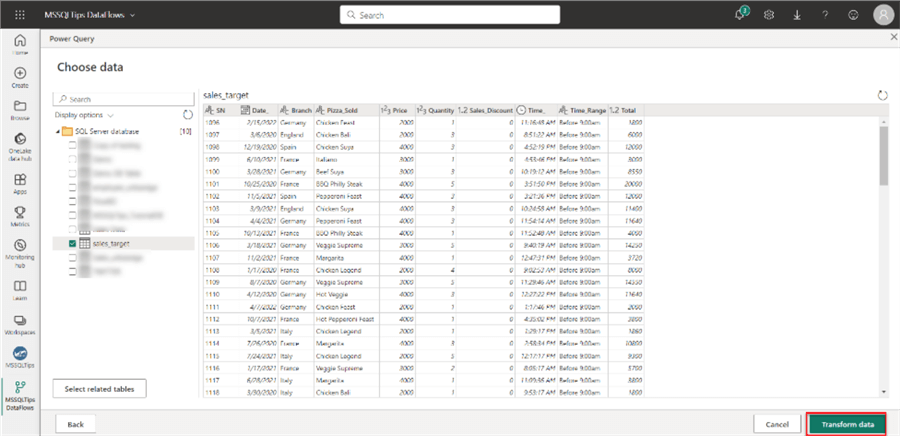
Task: Select the Pizza_Sold column header
Action: (x=346, y=110)
